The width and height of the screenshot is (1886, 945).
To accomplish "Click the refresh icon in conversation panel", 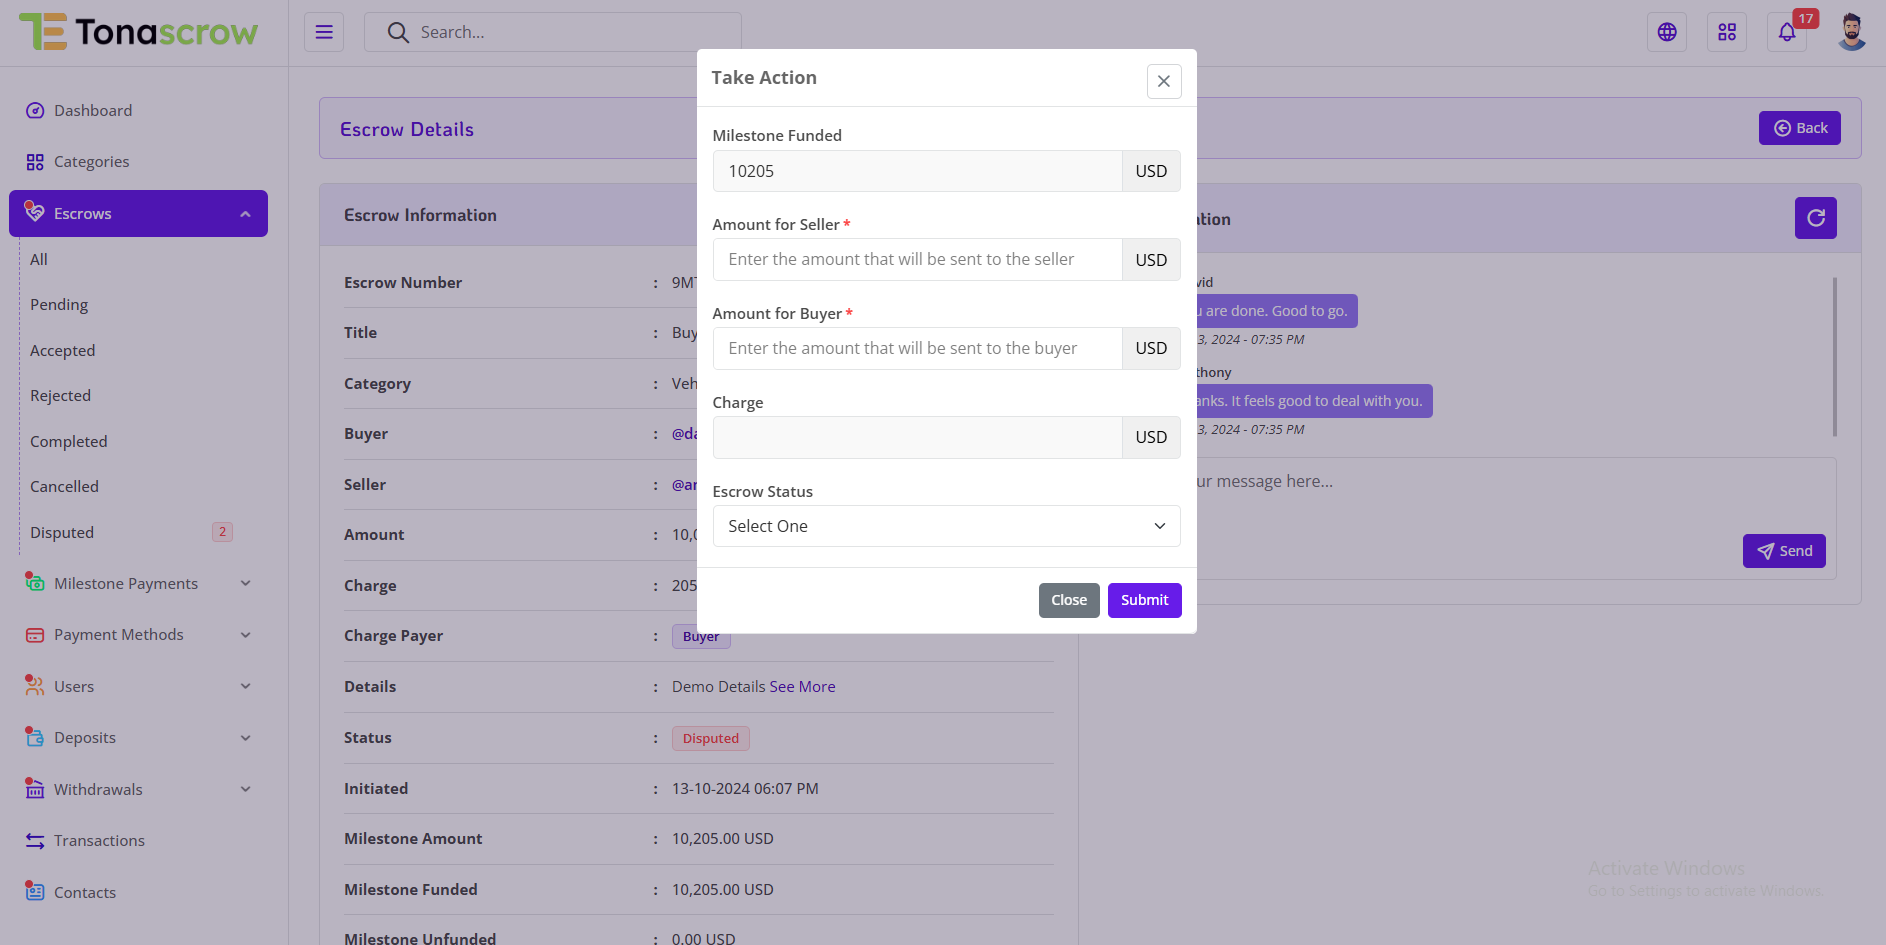I will point(1815,218).
